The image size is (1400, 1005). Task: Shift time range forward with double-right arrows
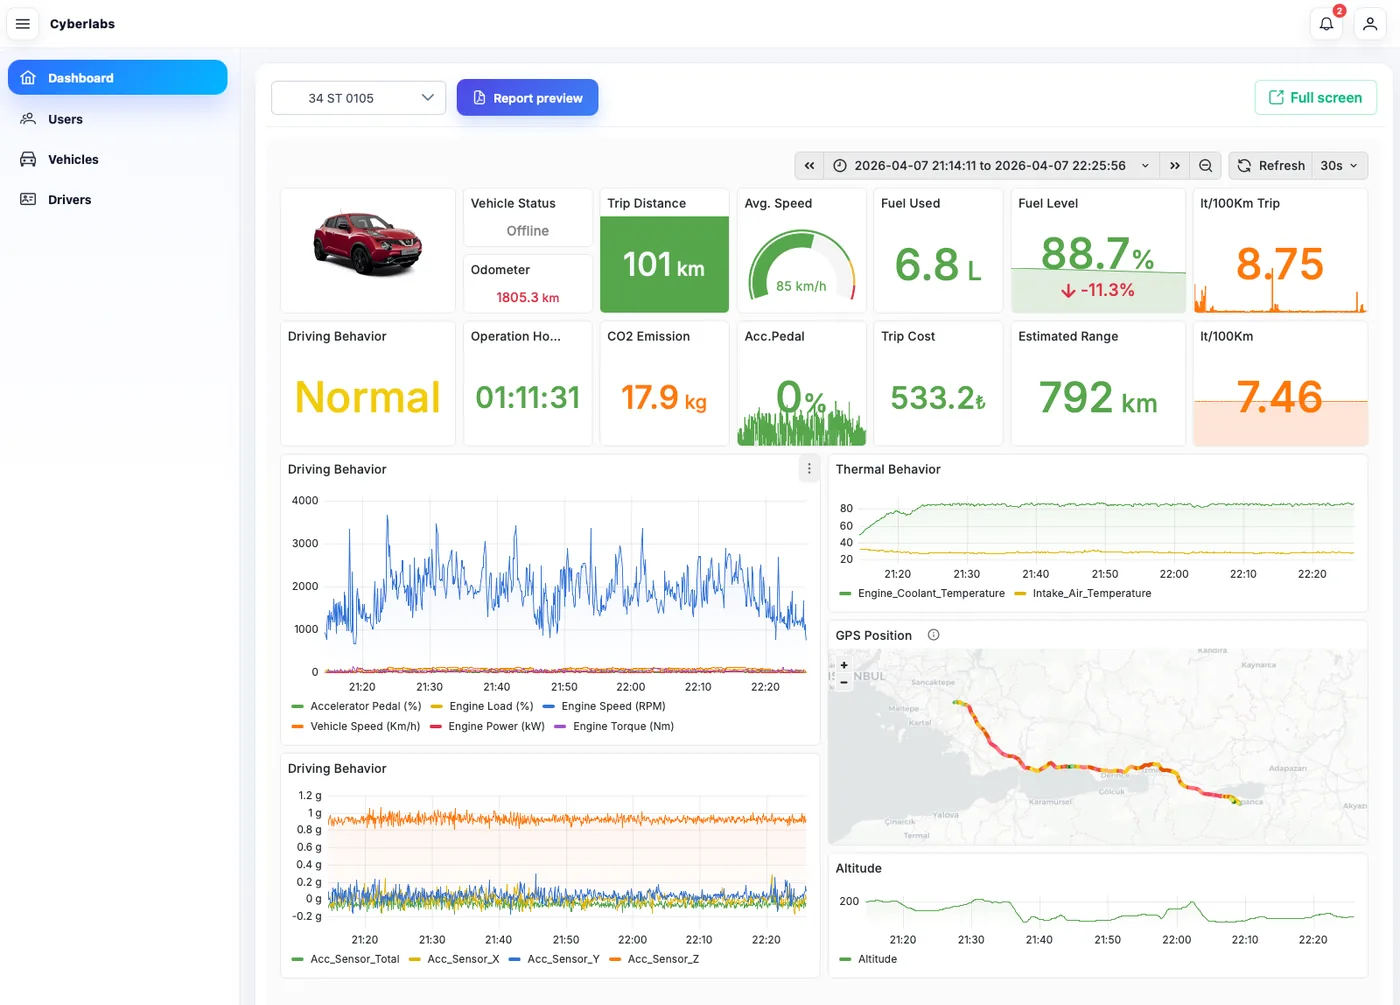coord(1175,166)
